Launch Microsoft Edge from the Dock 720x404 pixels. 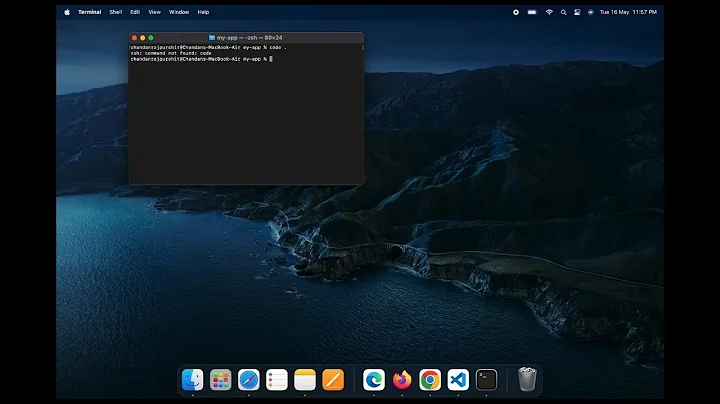[374, 380]
